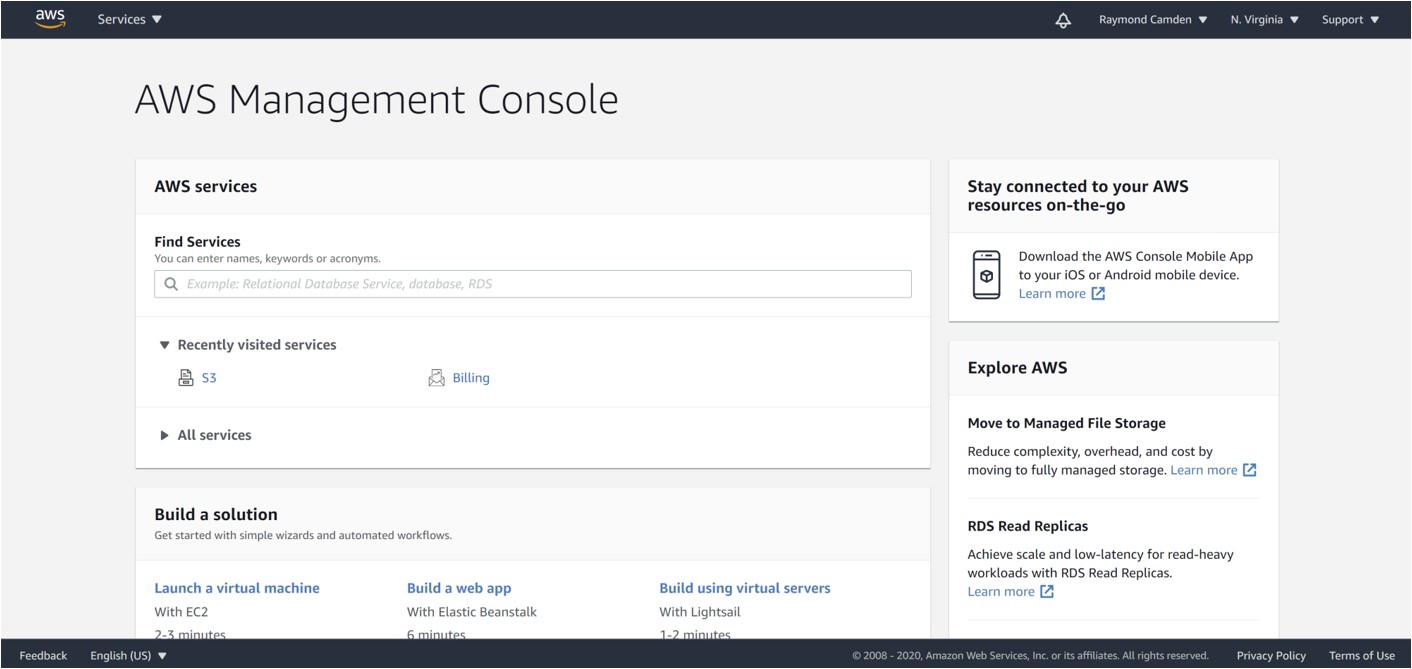Image resolution: width=1412 pixels, height=669 pixels.
Task: Click the Build a solution heading
Action: 216,515
